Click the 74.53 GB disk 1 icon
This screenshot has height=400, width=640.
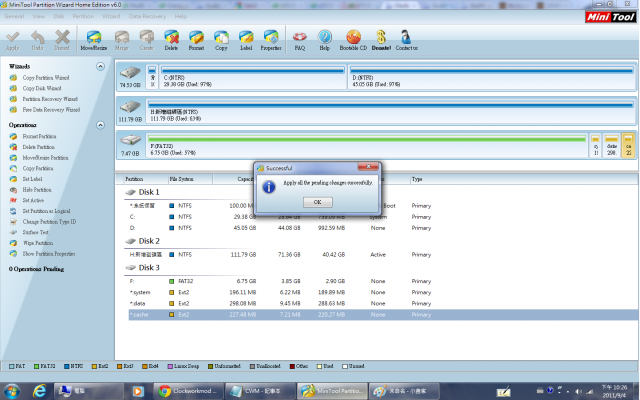coord(130,76)
